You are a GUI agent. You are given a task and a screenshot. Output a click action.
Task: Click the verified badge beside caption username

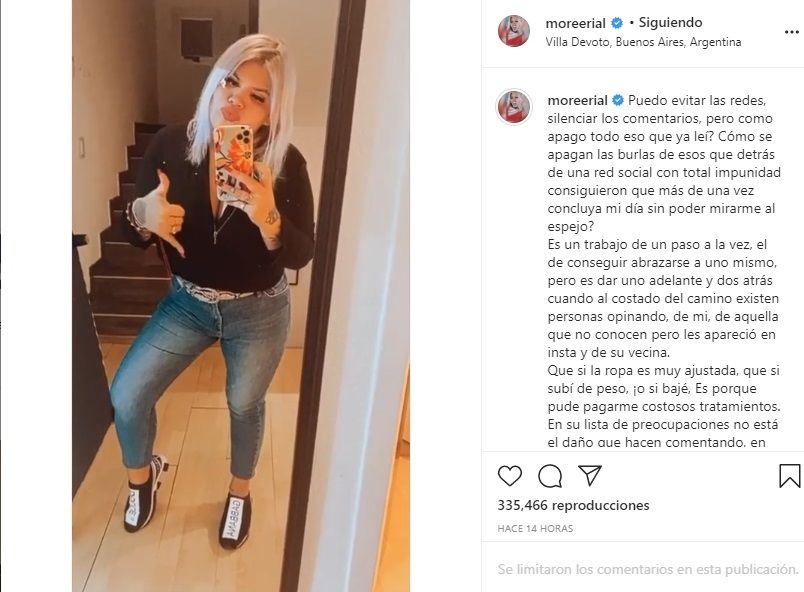pyautogui.click(x=618, y=100)
